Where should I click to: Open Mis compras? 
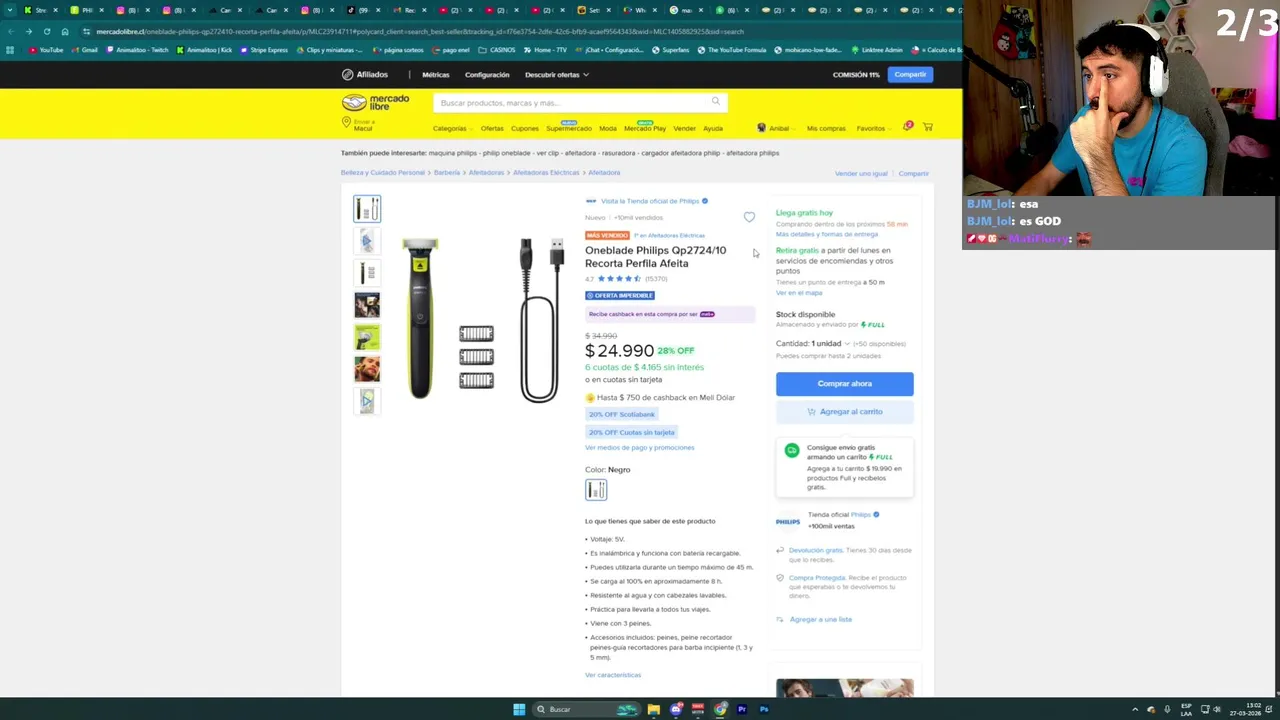click(826, 128)
